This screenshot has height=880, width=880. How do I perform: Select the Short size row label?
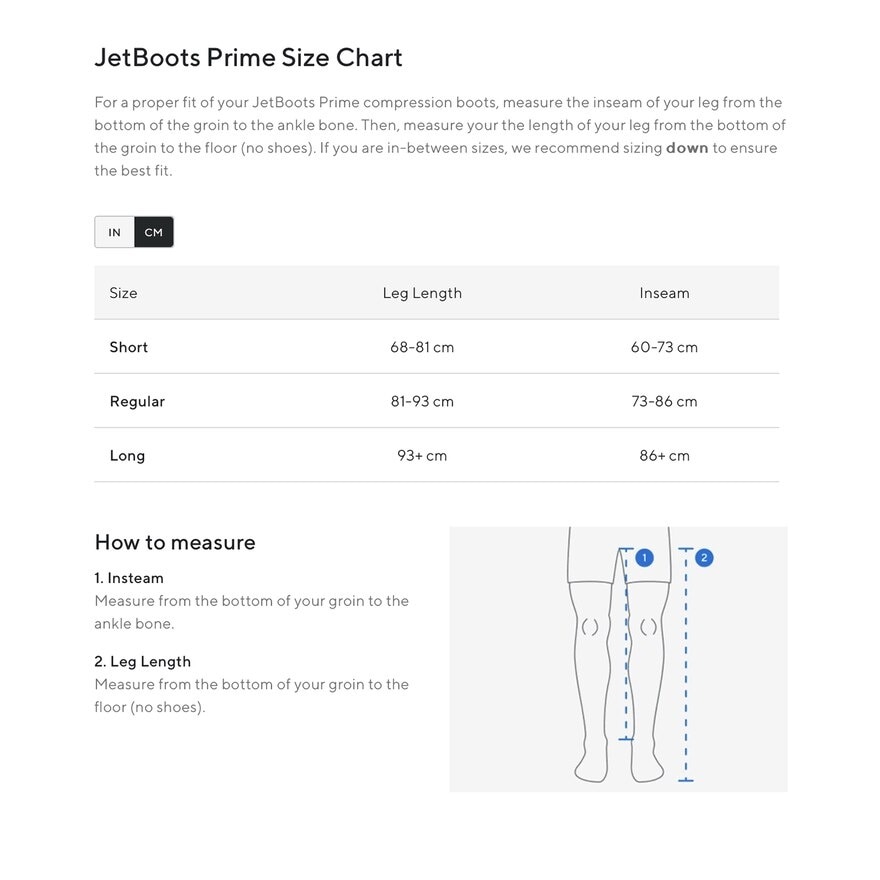129,347
